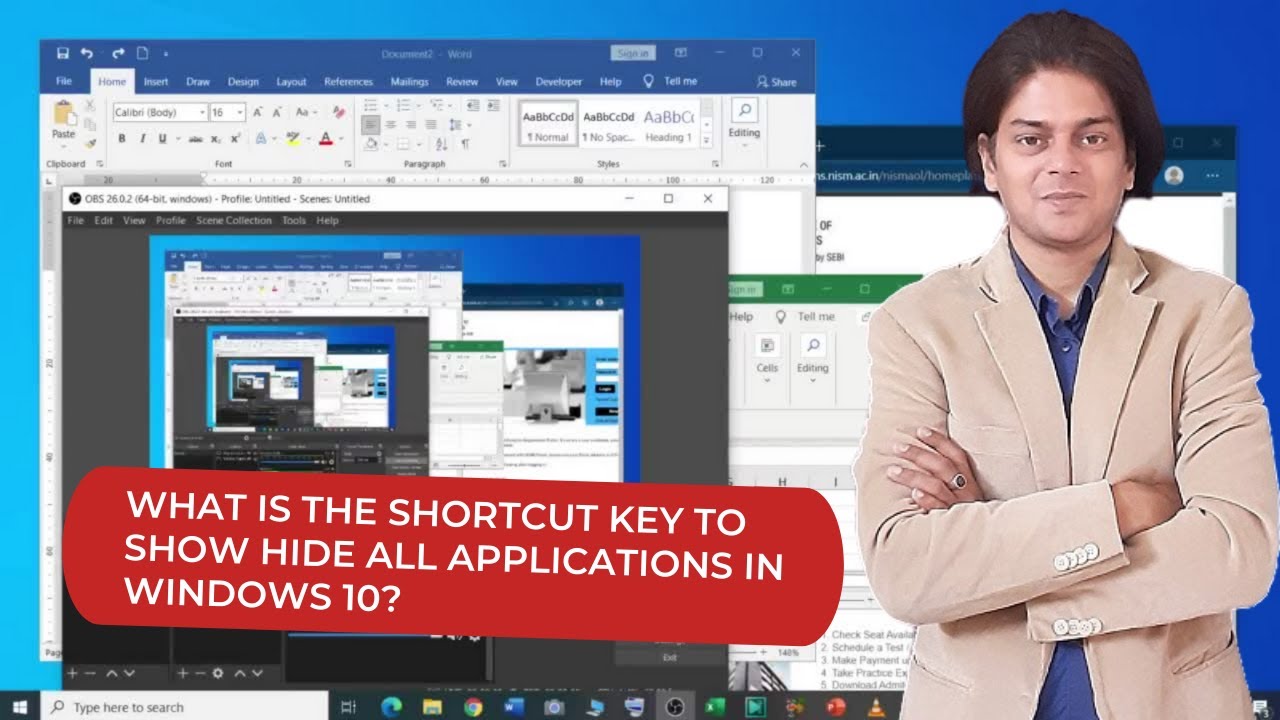Image resolution: width=1280 pixels, height=720 pixels.
Task: Click Exit button in OBS controls
Action: coord(670,657)
